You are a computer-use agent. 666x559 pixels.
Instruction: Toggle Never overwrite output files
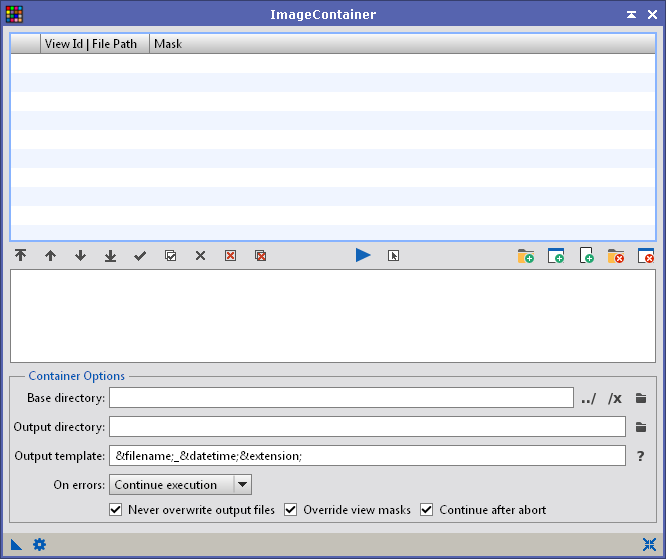[116, 510]
